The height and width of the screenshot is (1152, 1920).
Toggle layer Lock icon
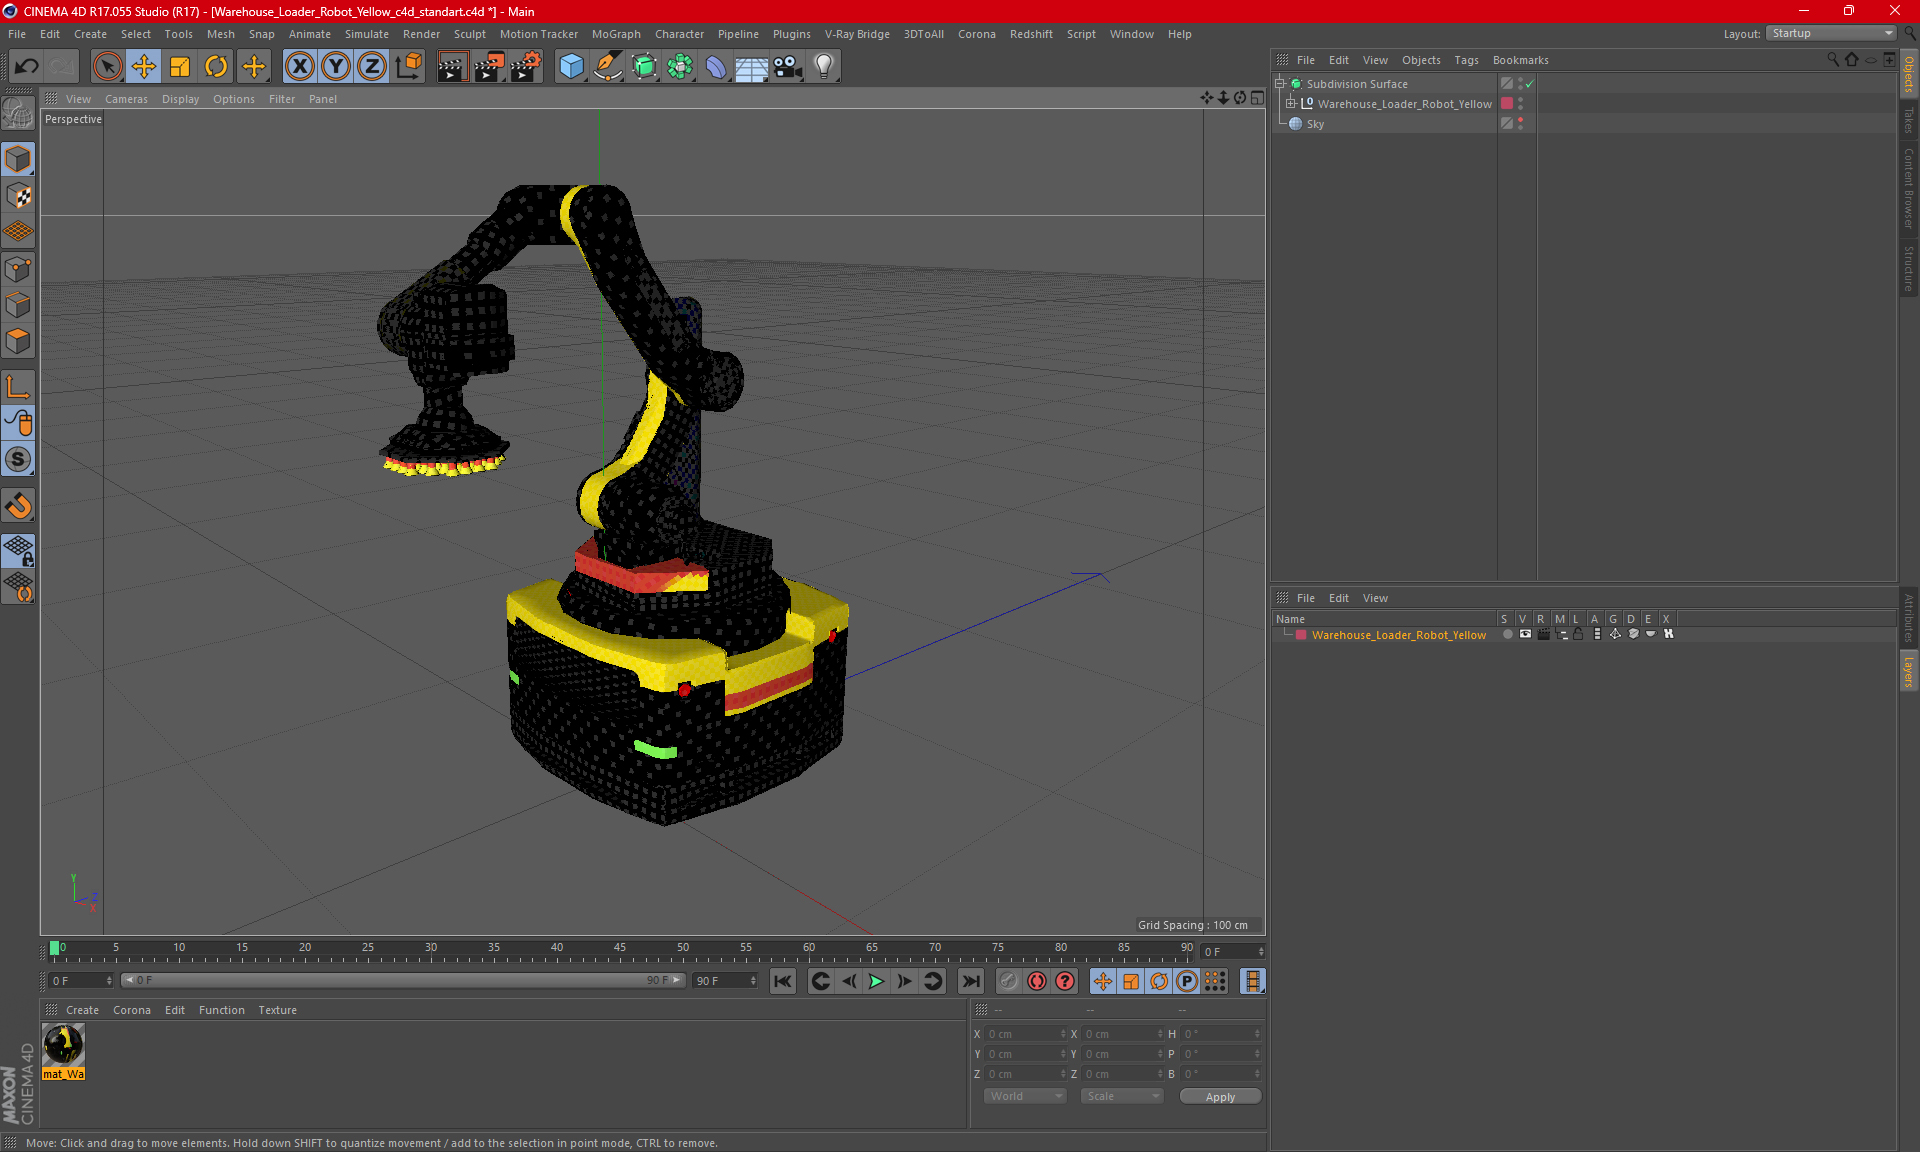[1578, 634]
